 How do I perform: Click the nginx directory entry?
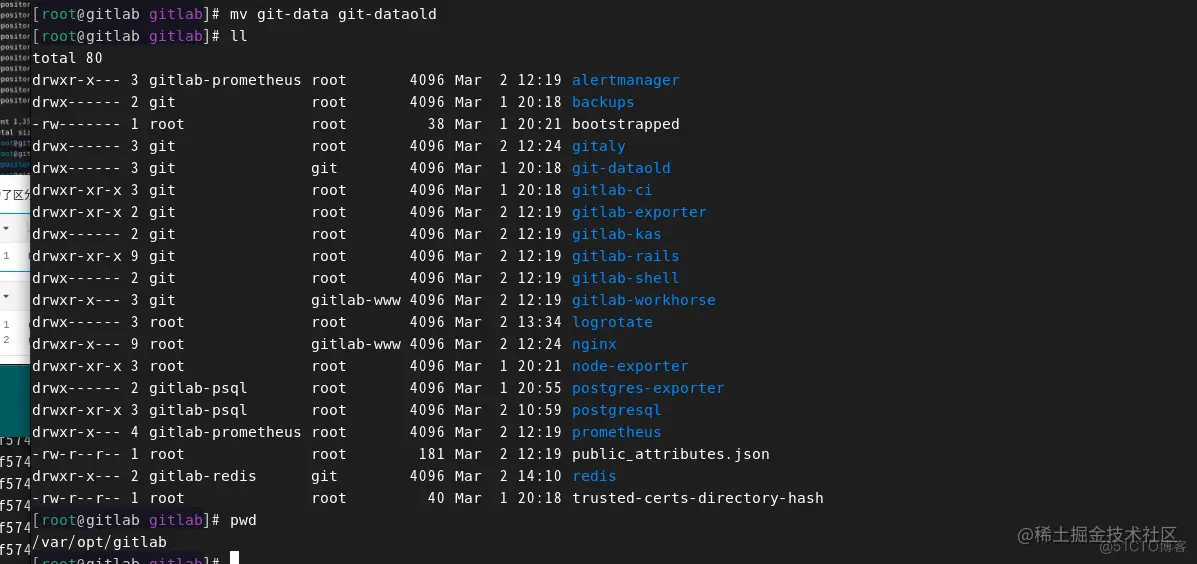tap(594, 344)
